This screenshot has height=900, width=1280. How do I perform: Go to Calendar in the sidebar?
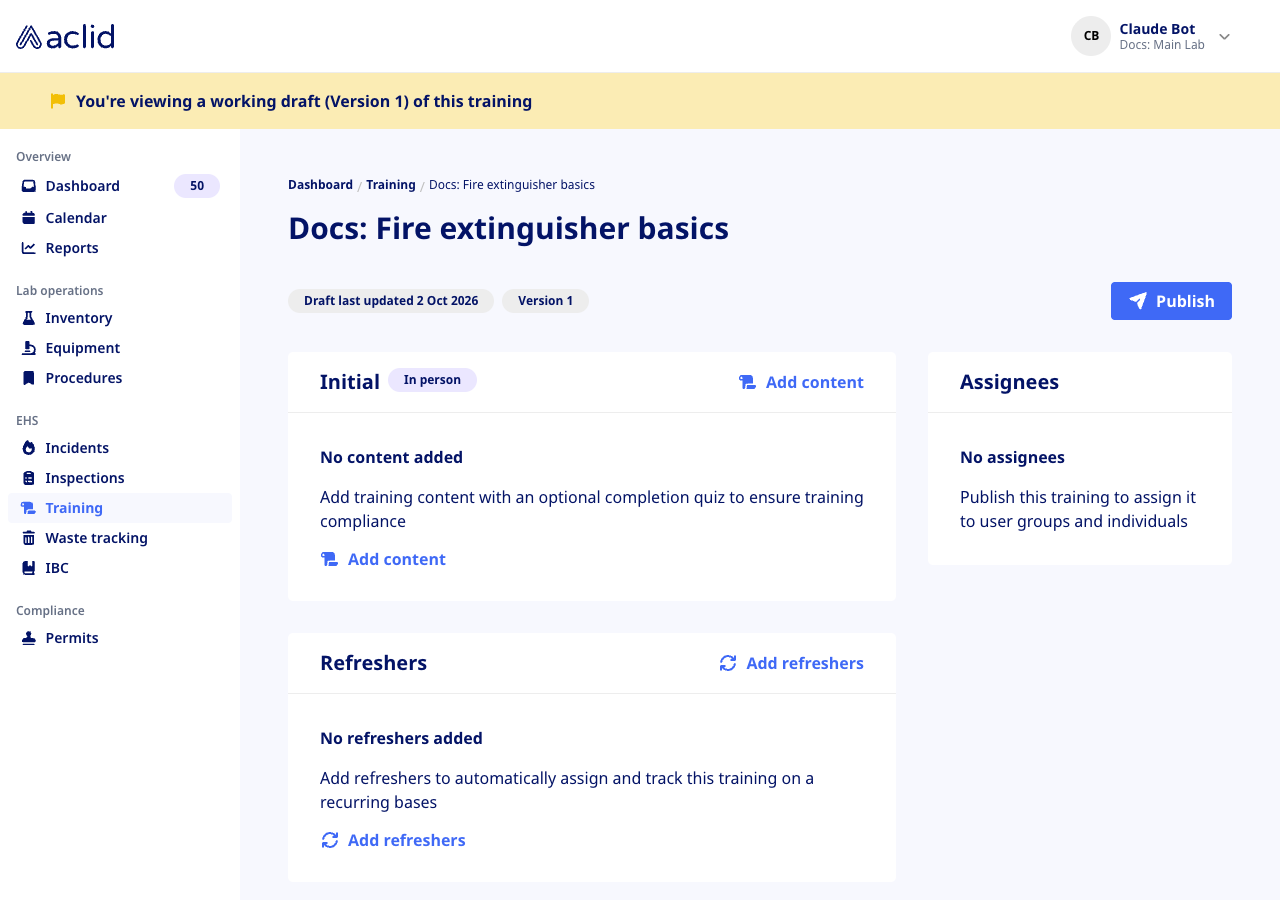coord(120,218)
